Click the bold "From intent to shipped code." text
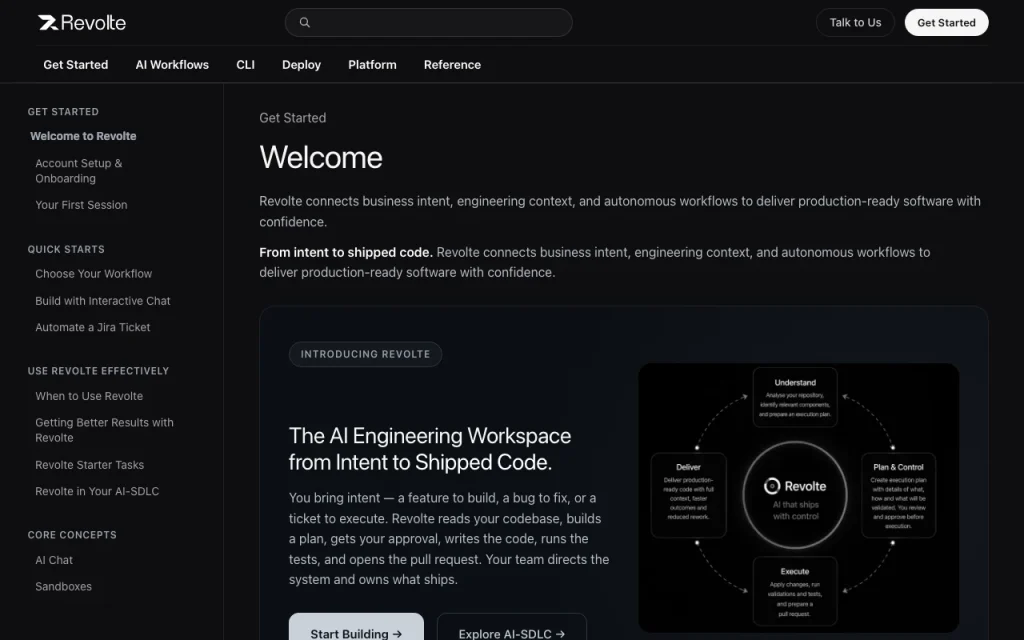 [346, 252]
